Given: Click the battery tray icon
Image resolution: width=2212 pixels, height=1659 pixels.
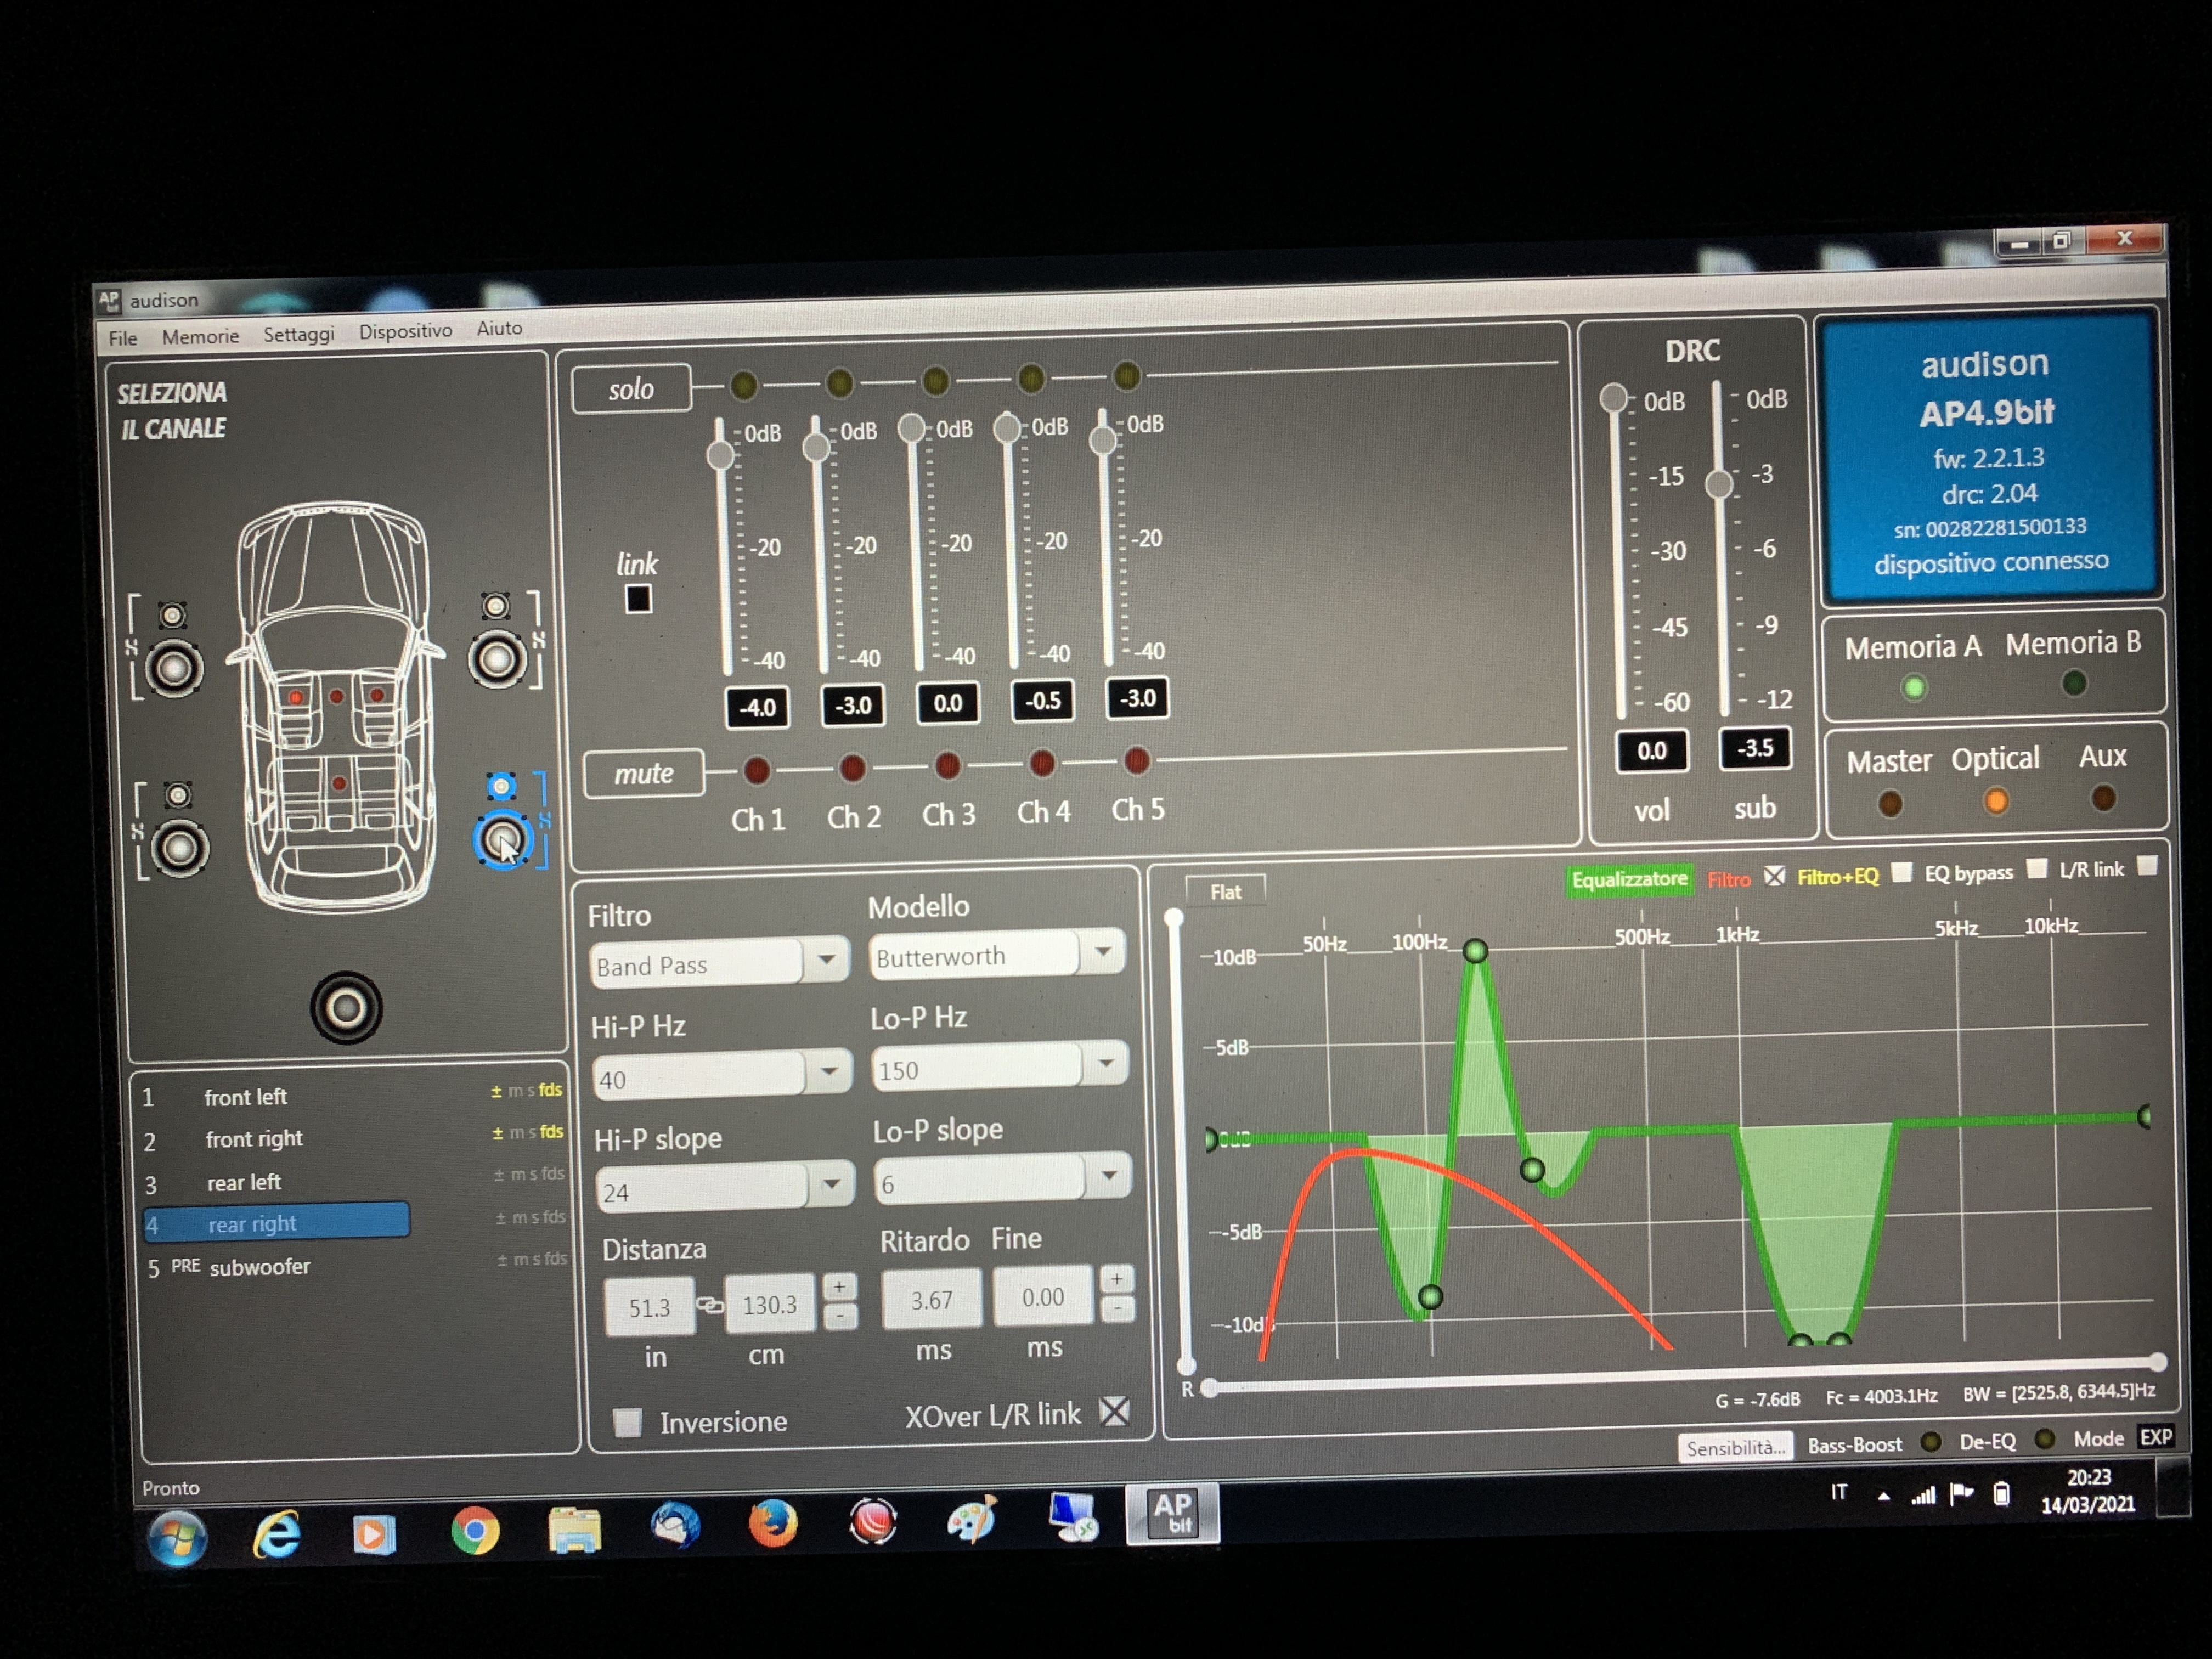Looking at the screenshot, I should point(2001,1493).
